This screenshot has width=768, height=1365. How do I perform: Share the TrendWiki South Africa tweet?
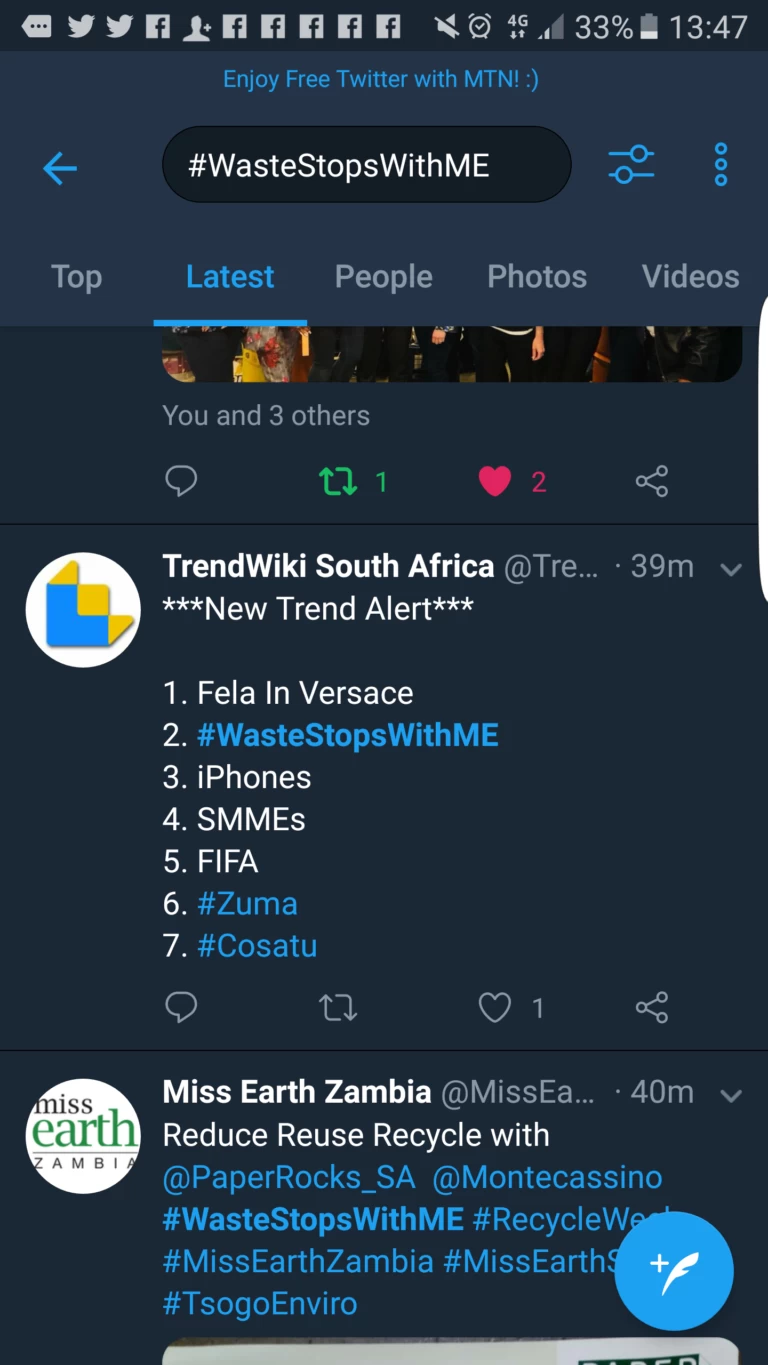pyautogui.click(x=651, y=1007)
